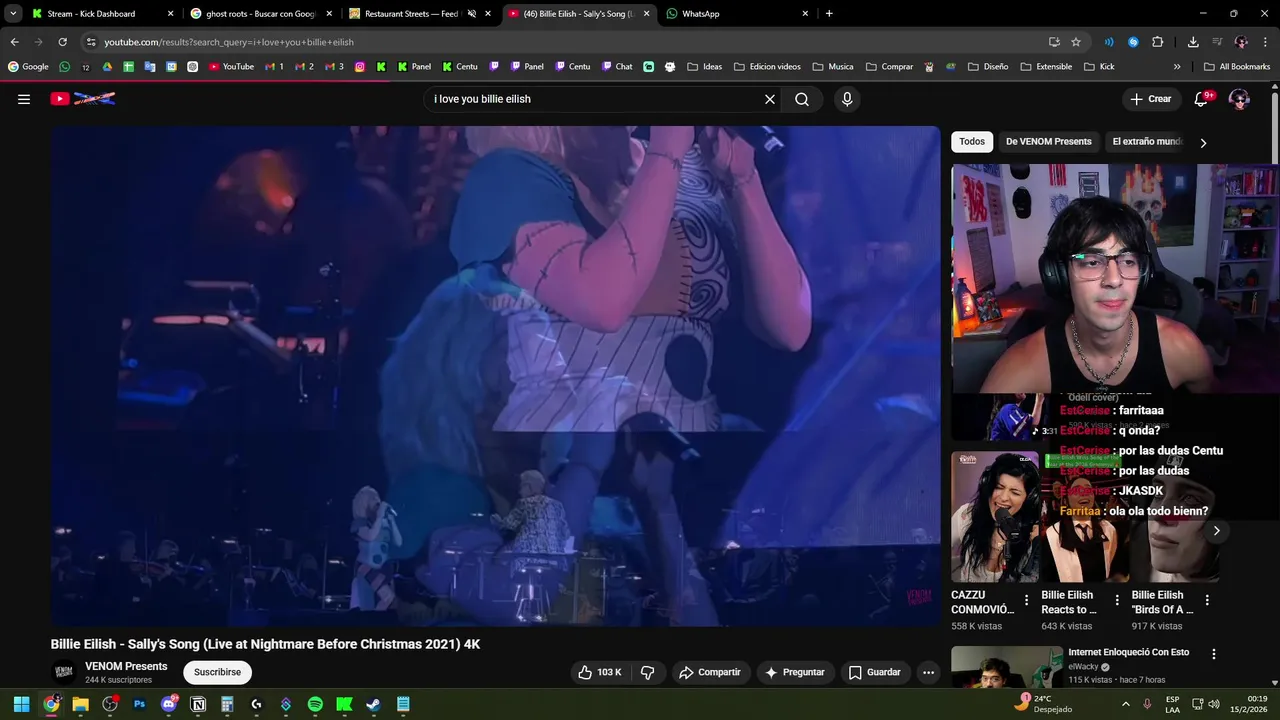Click the Compartir share button
Viewport: 1280px width, 720px height.
coord(710,672)
